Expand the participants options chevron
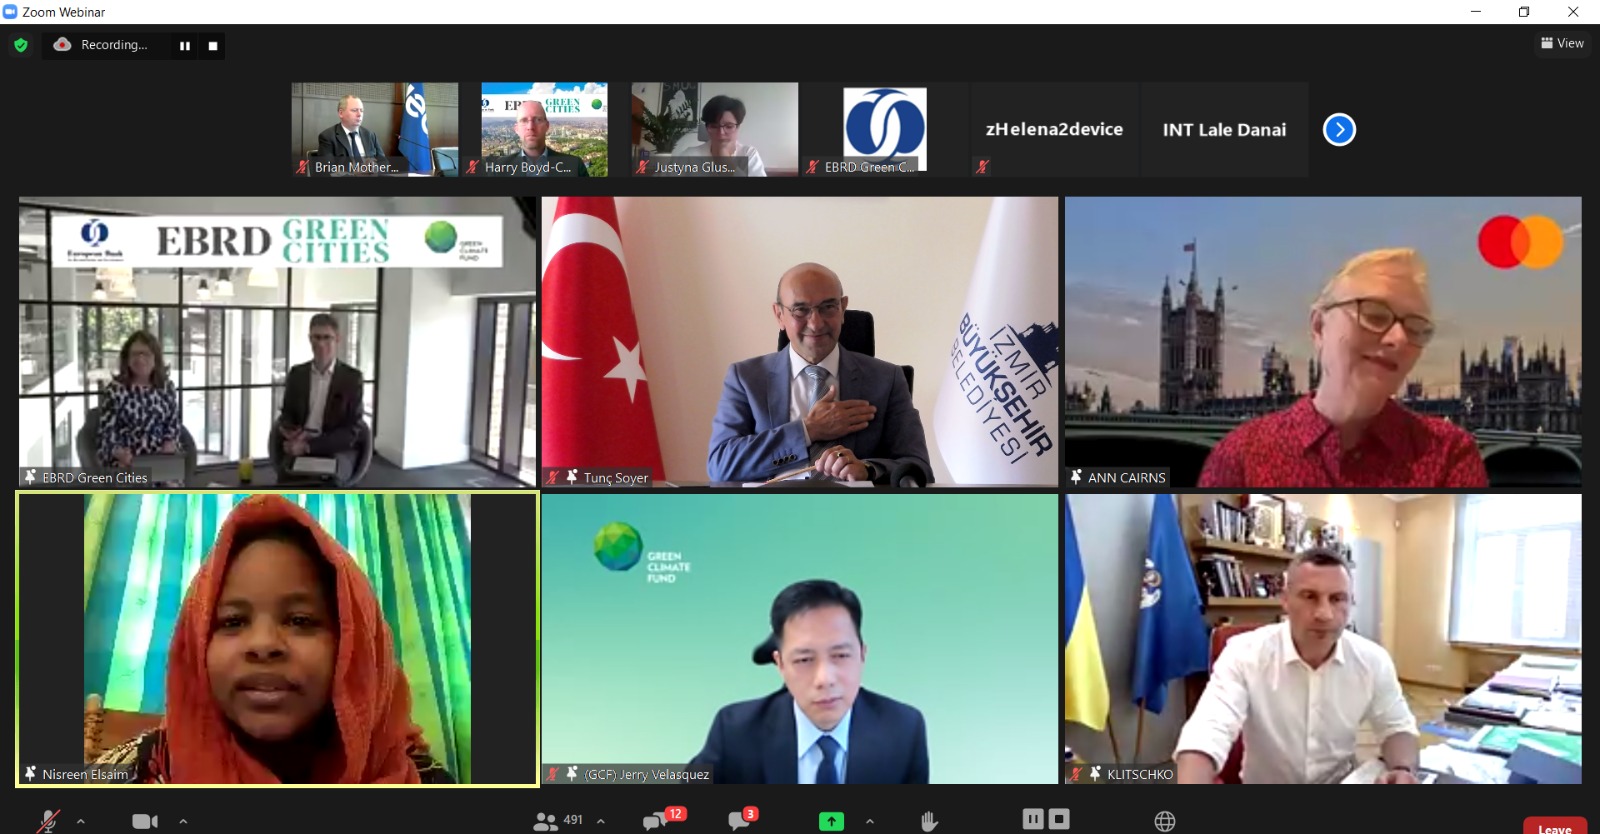Image resolution: width=1600 pixels, height=834 pixels. pyautogui.click(x=601, y=821)
